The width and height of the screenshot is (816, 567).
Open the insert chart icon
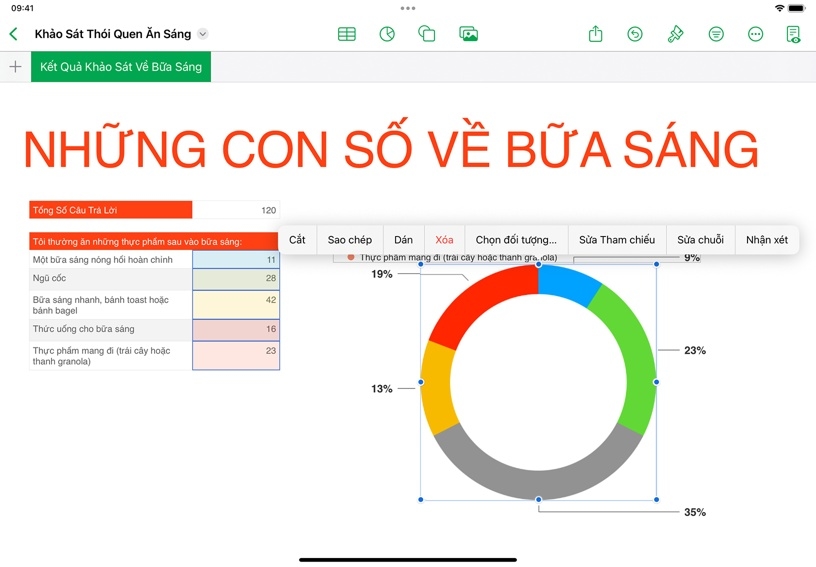pyautogui.click(x=387, y=34)
